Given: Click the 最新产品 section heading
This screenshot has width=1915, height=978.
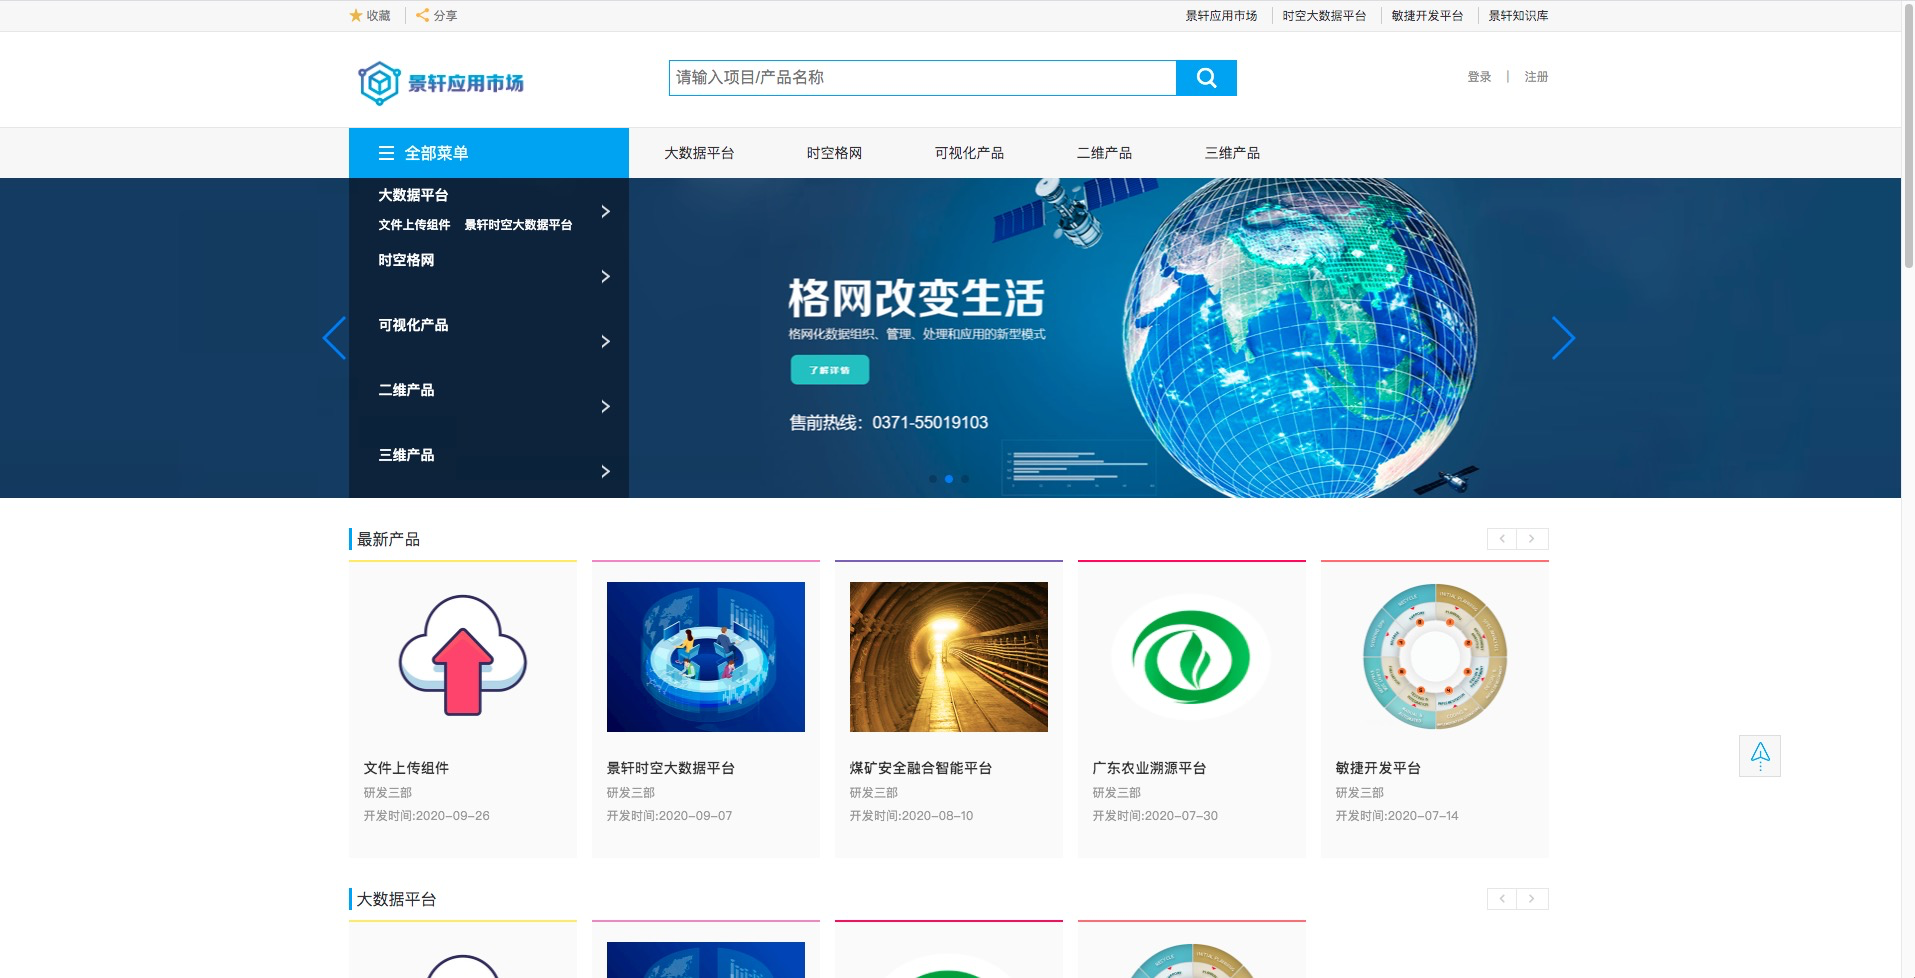Looking at the screenshot, I should click(x=388, y=539).
